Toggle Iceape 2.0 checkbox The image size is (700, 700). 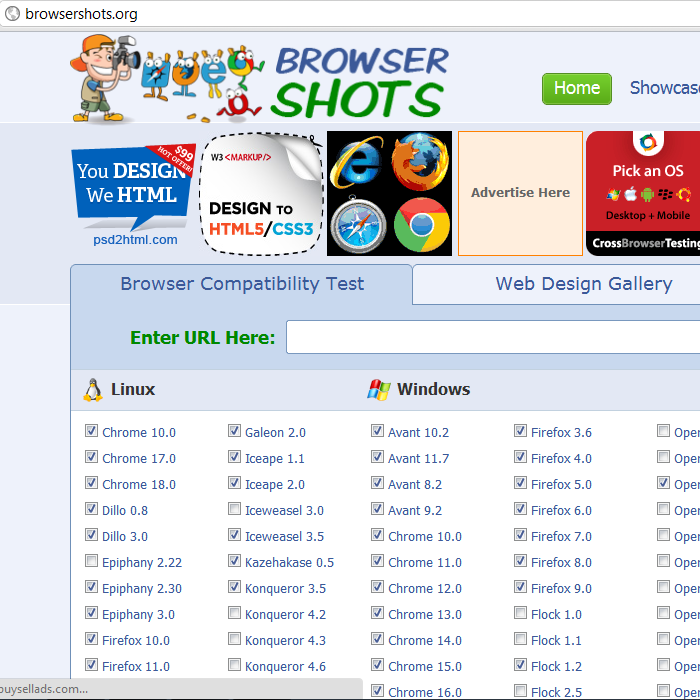point(234,483)
